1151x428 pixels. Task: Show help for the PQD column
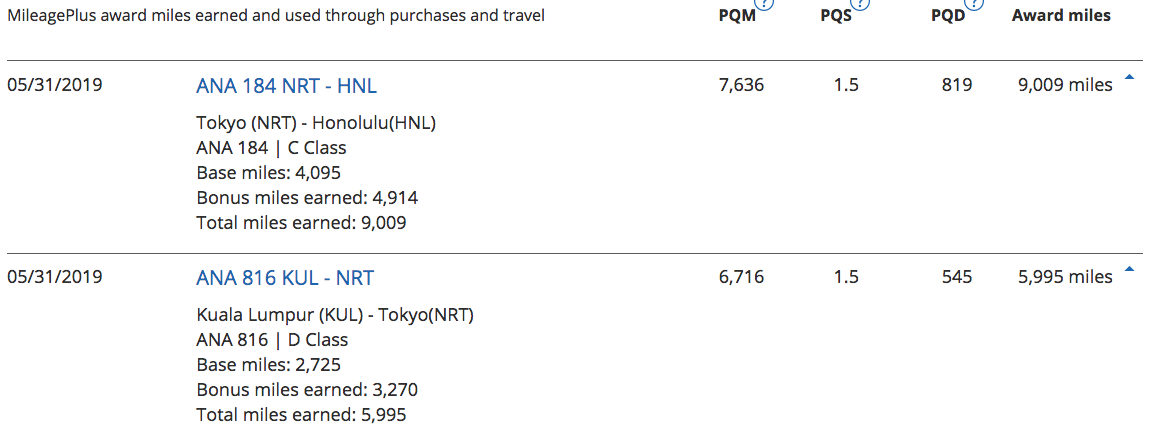975,4
